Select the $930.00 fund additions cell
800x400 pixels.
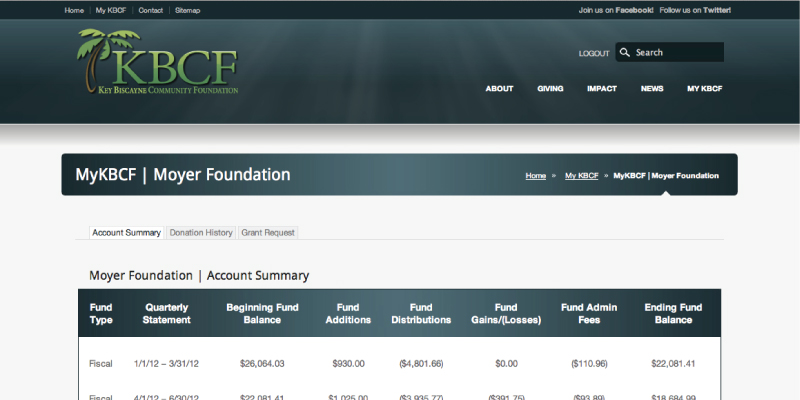click(348, 364)
